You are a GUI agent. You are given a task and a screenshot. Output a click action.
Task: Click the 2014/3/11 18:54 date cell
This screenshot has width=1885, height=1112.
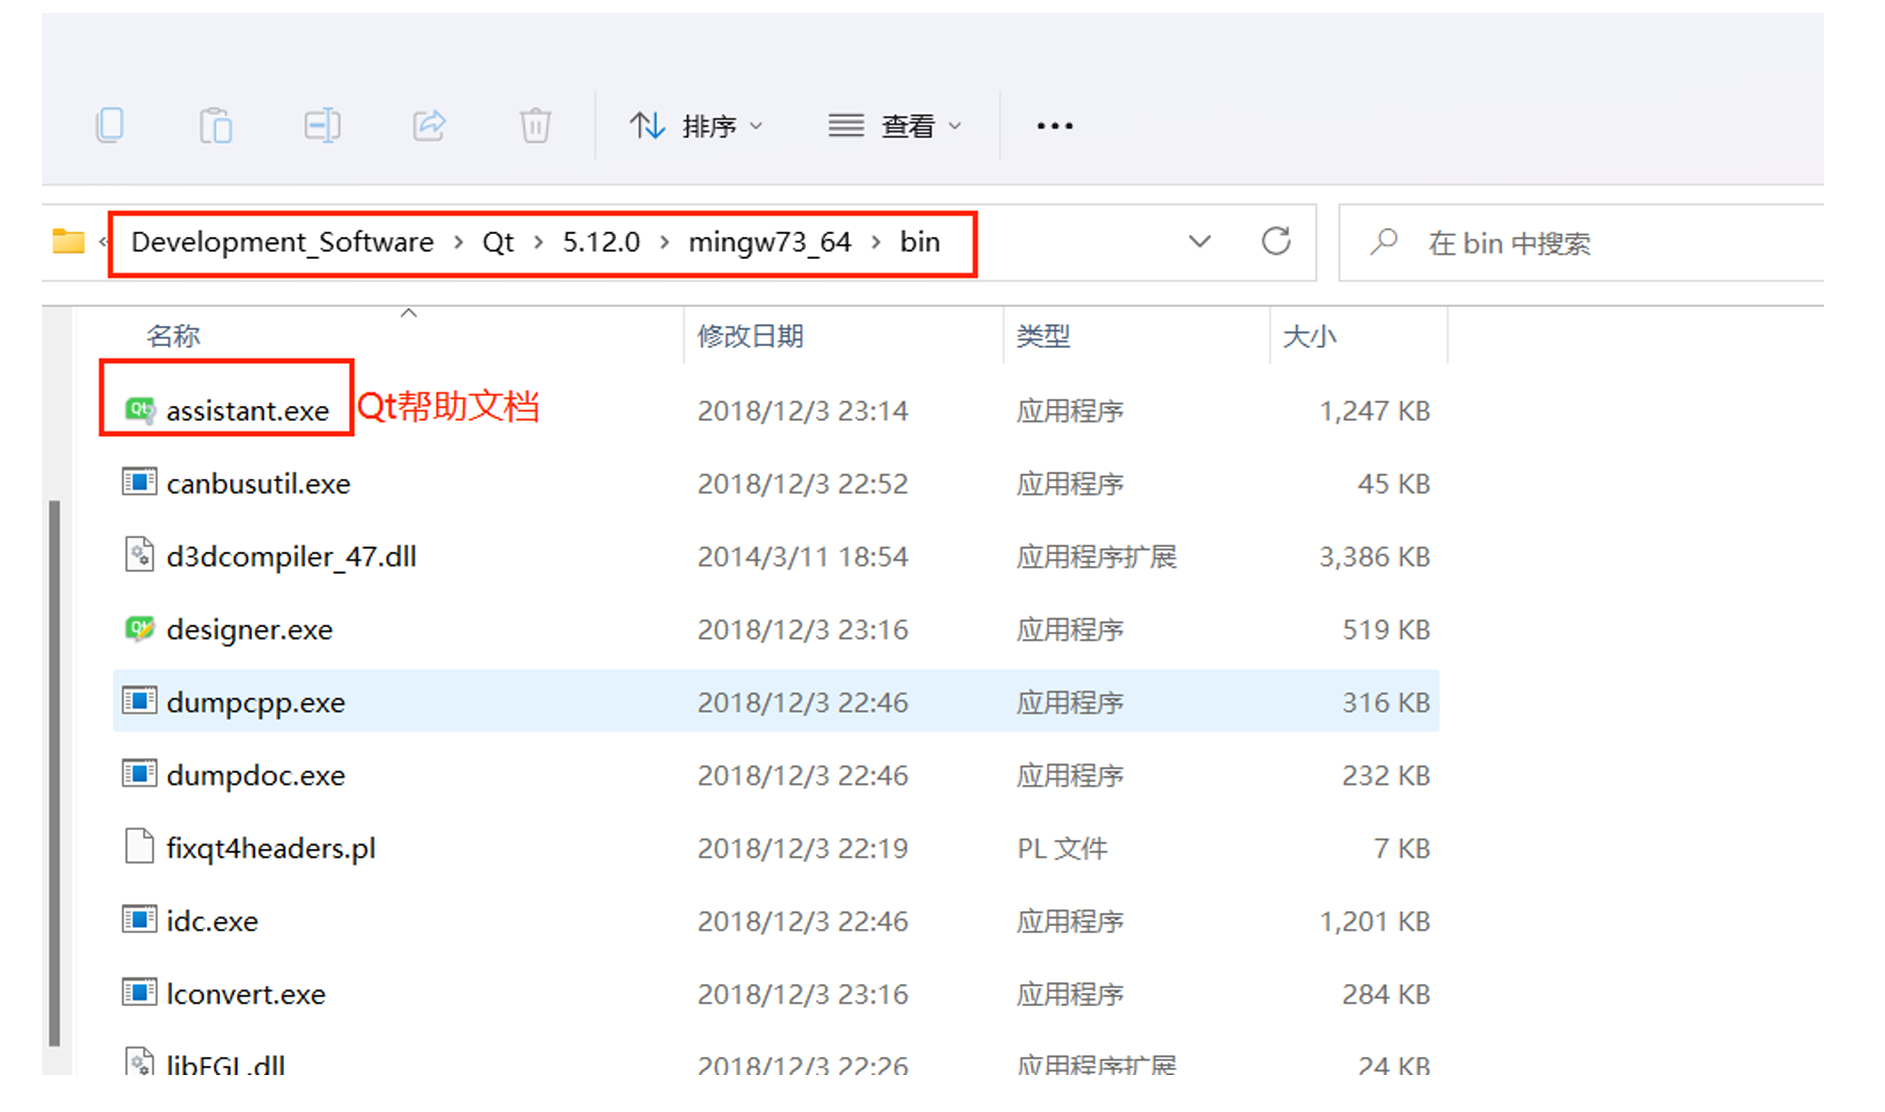click(803, 557)
